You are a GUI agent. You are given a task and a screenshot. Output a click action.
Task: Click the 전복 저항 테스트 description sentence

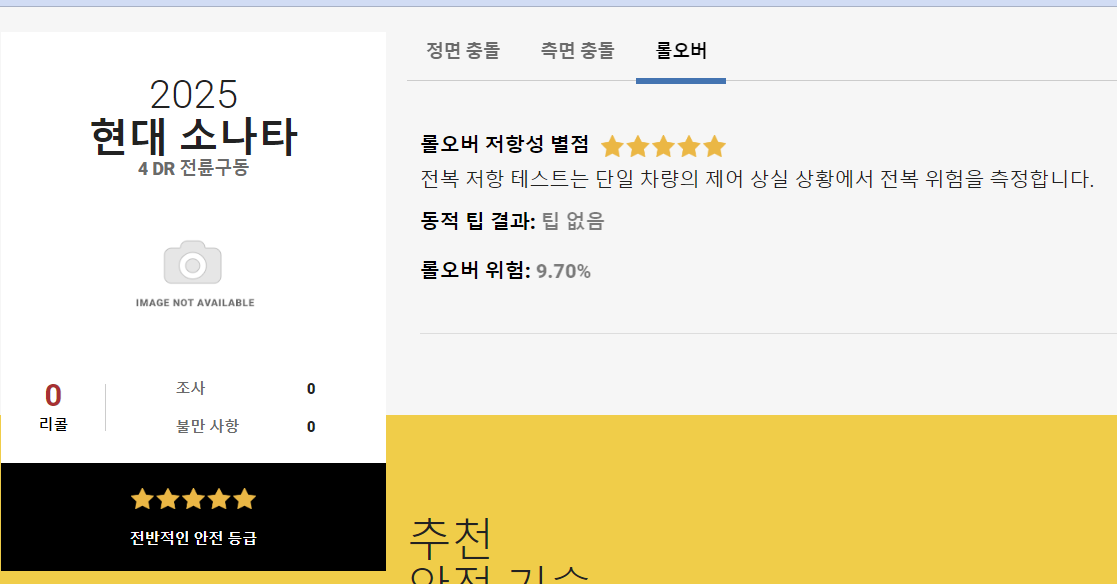coord(757,178)
